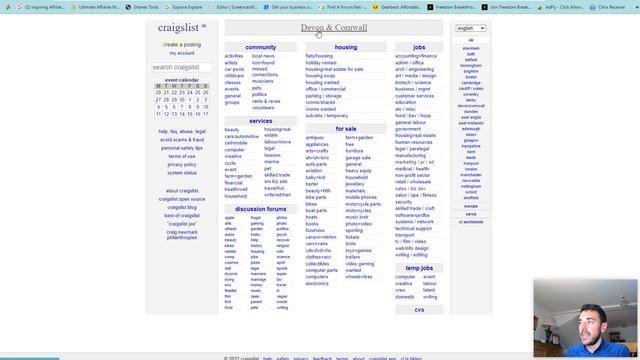Open the discussion forums heading
The image size is (640, 360).
[x=260, y=209]
